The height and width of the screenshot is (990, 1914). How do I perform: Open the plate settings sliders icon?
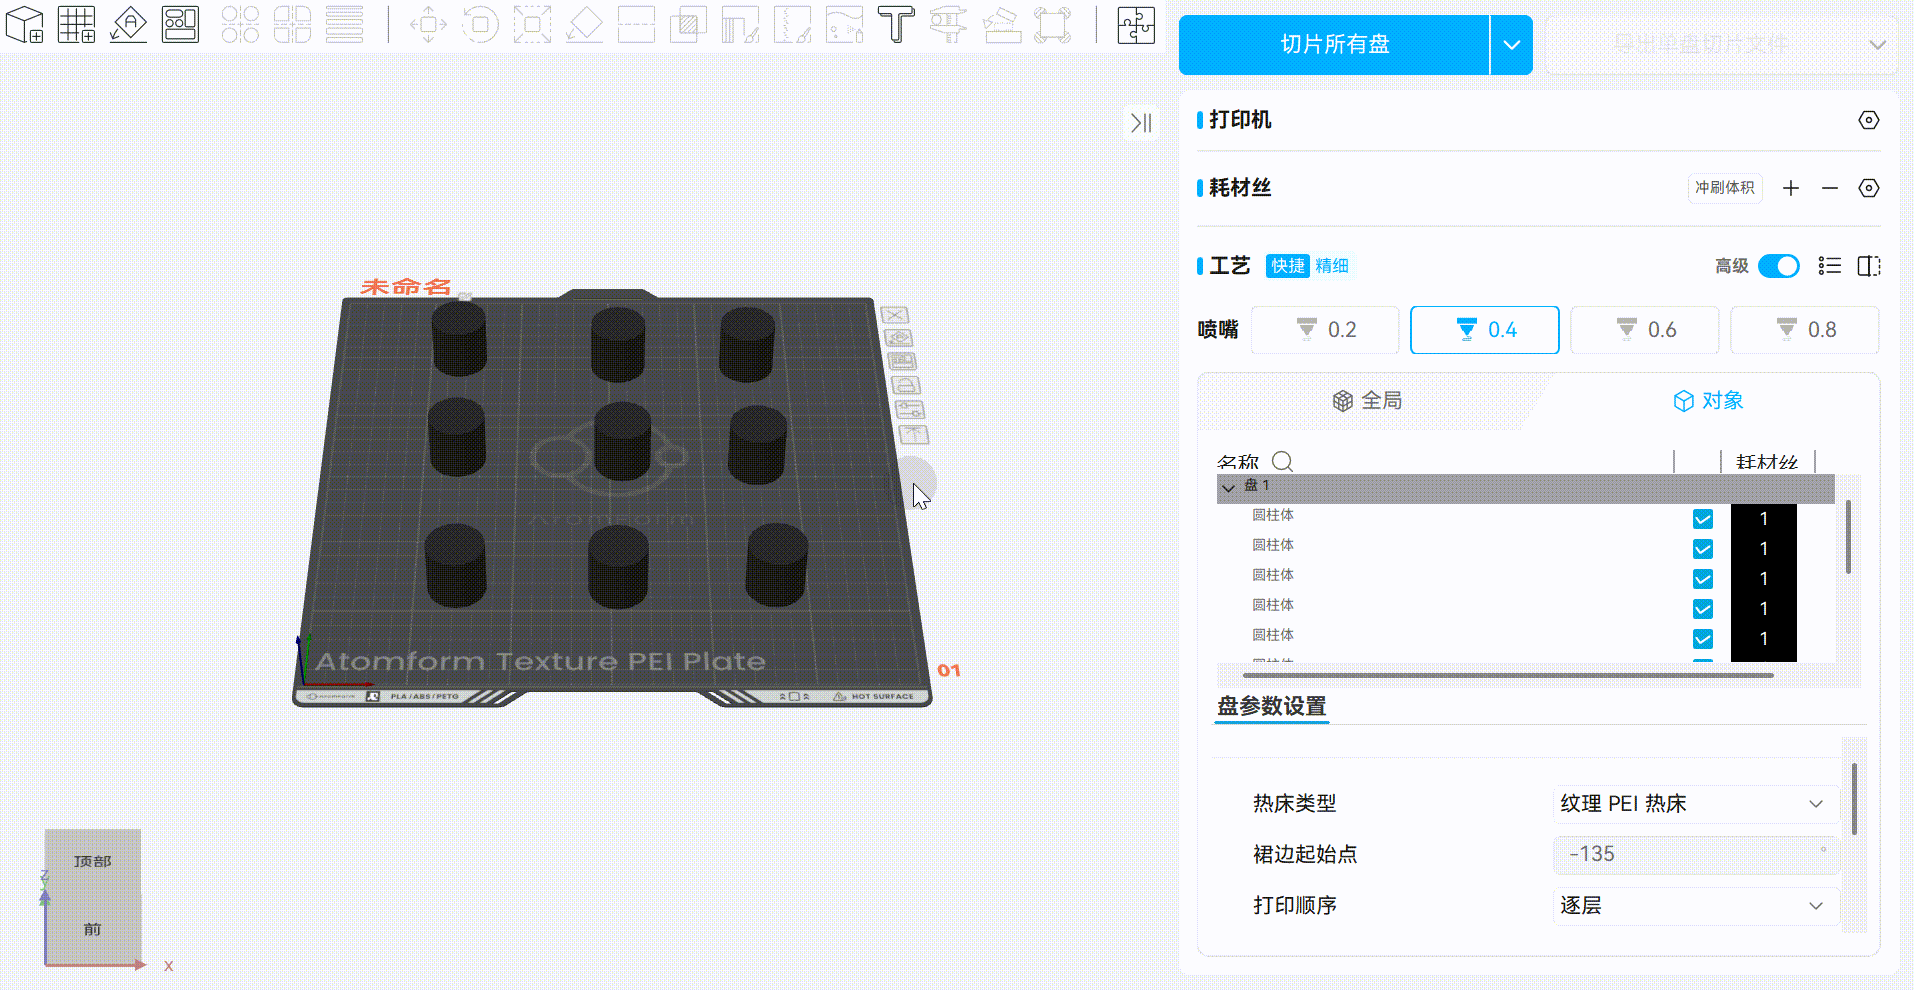click(910, 409)
